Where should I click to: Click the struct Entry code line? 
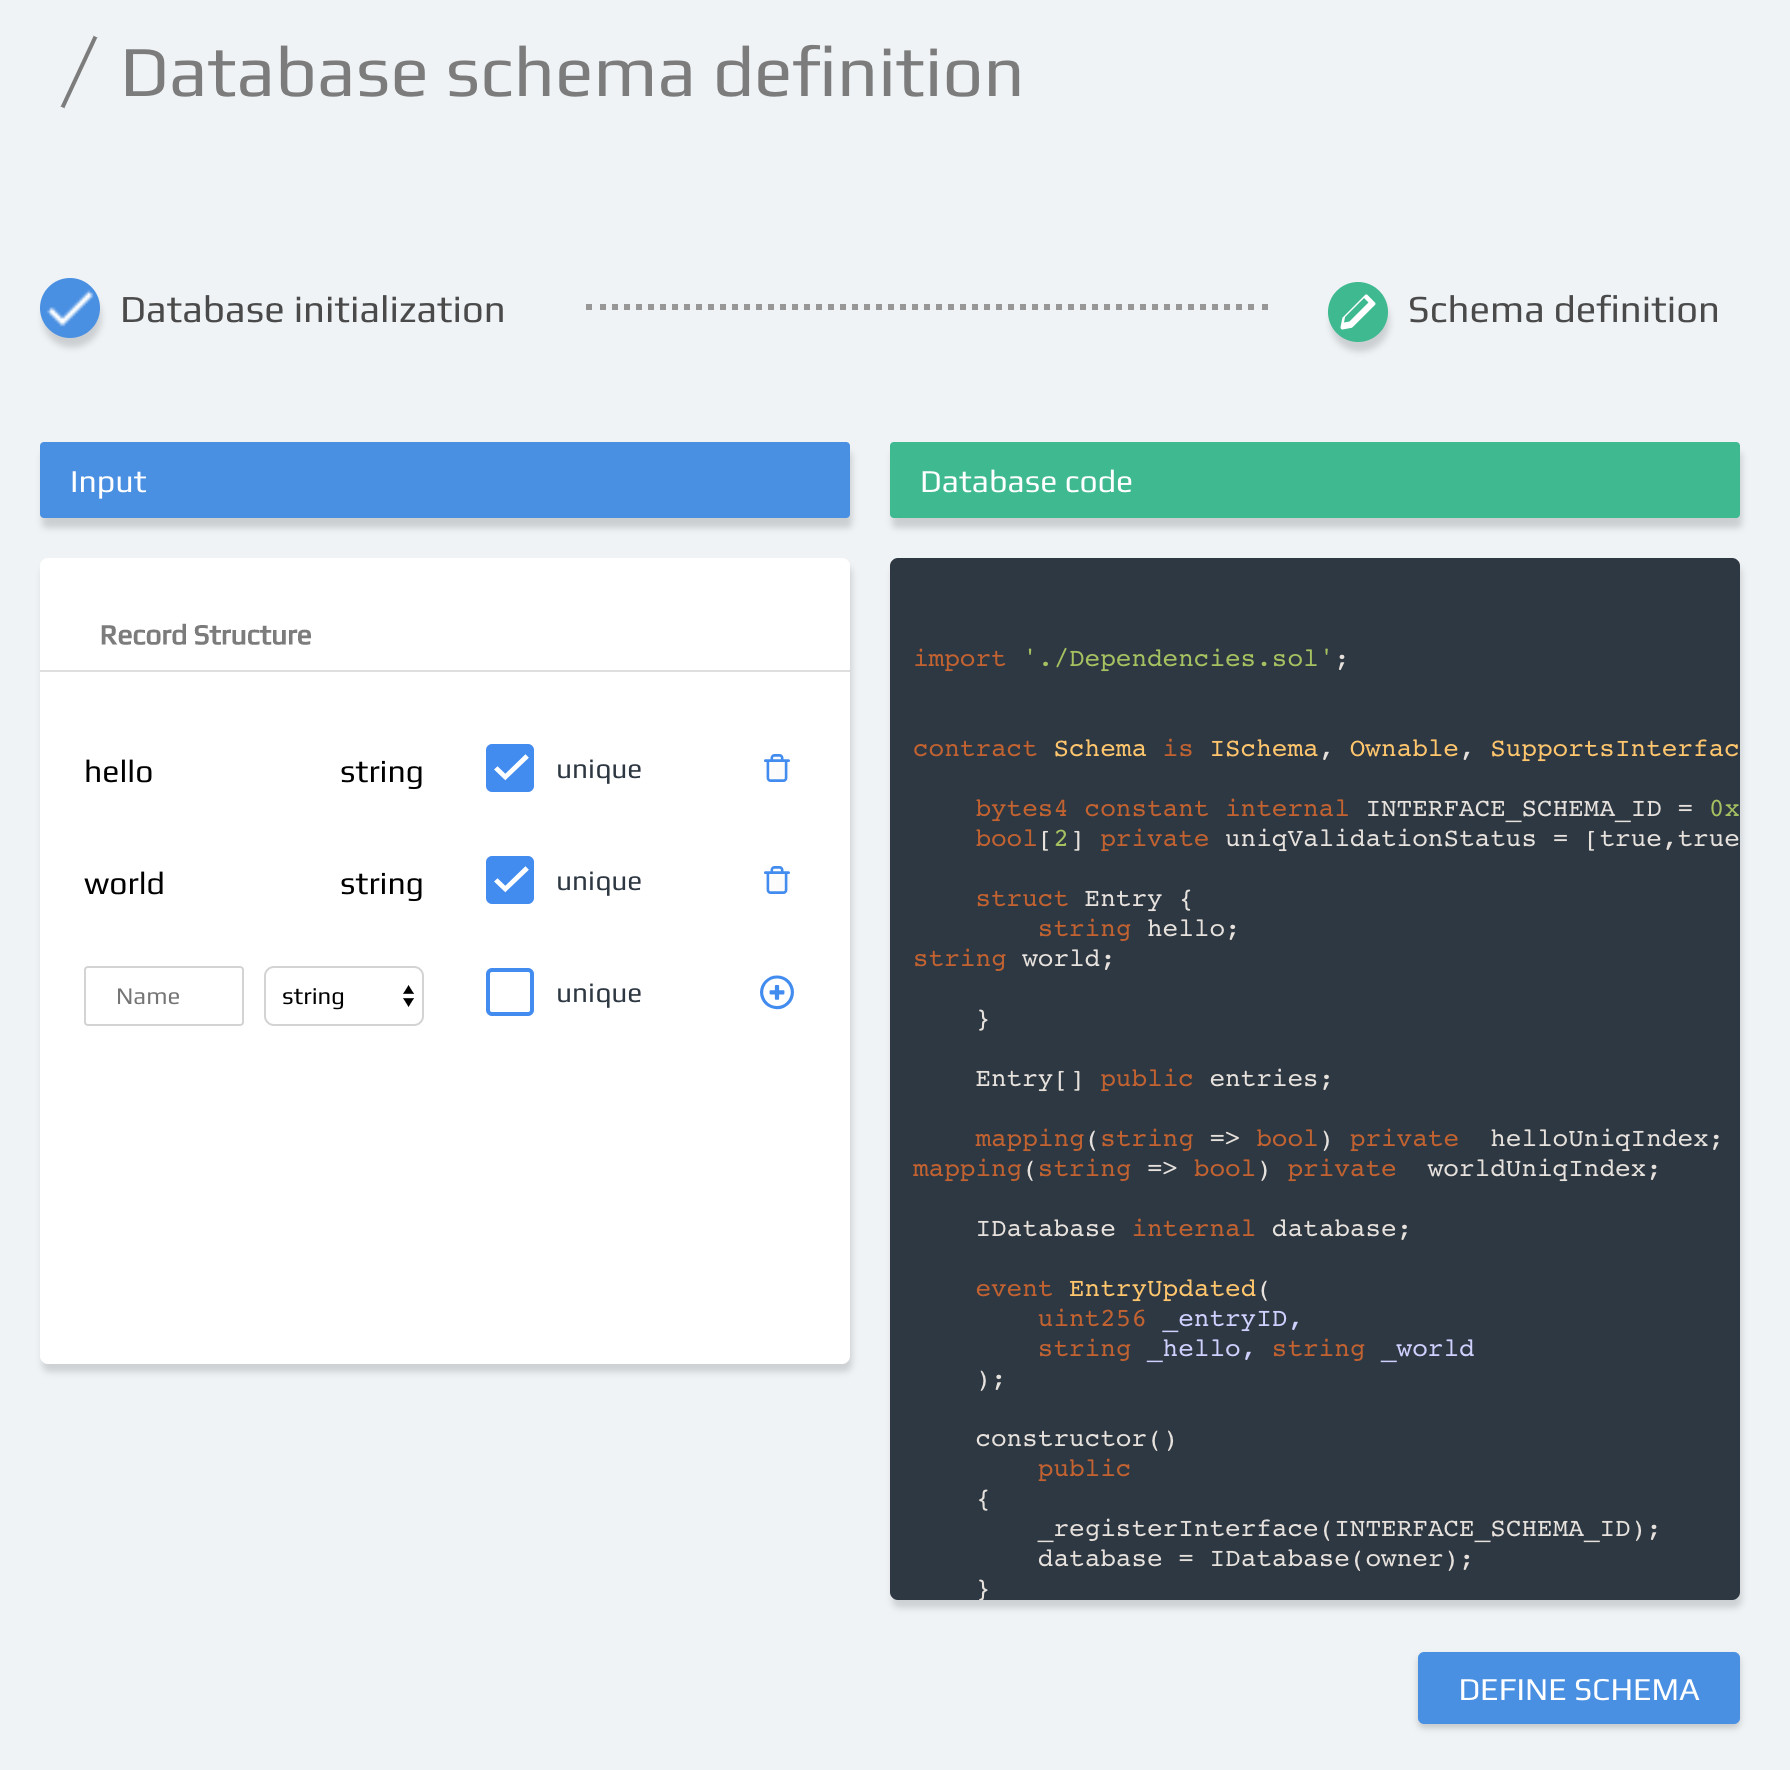(1084, 898)
